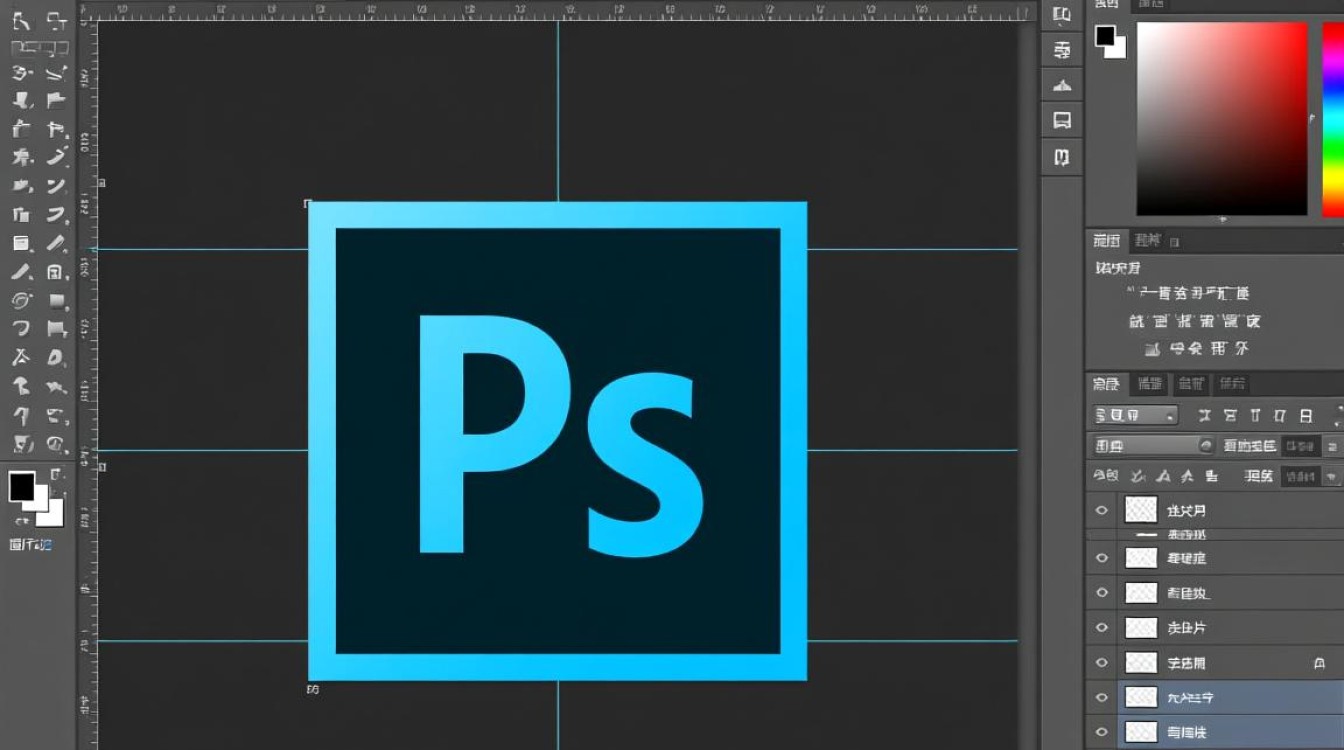Switch to the fourth tab of the Layers panel group
1344x750 pixels.
click(1232, 384)
